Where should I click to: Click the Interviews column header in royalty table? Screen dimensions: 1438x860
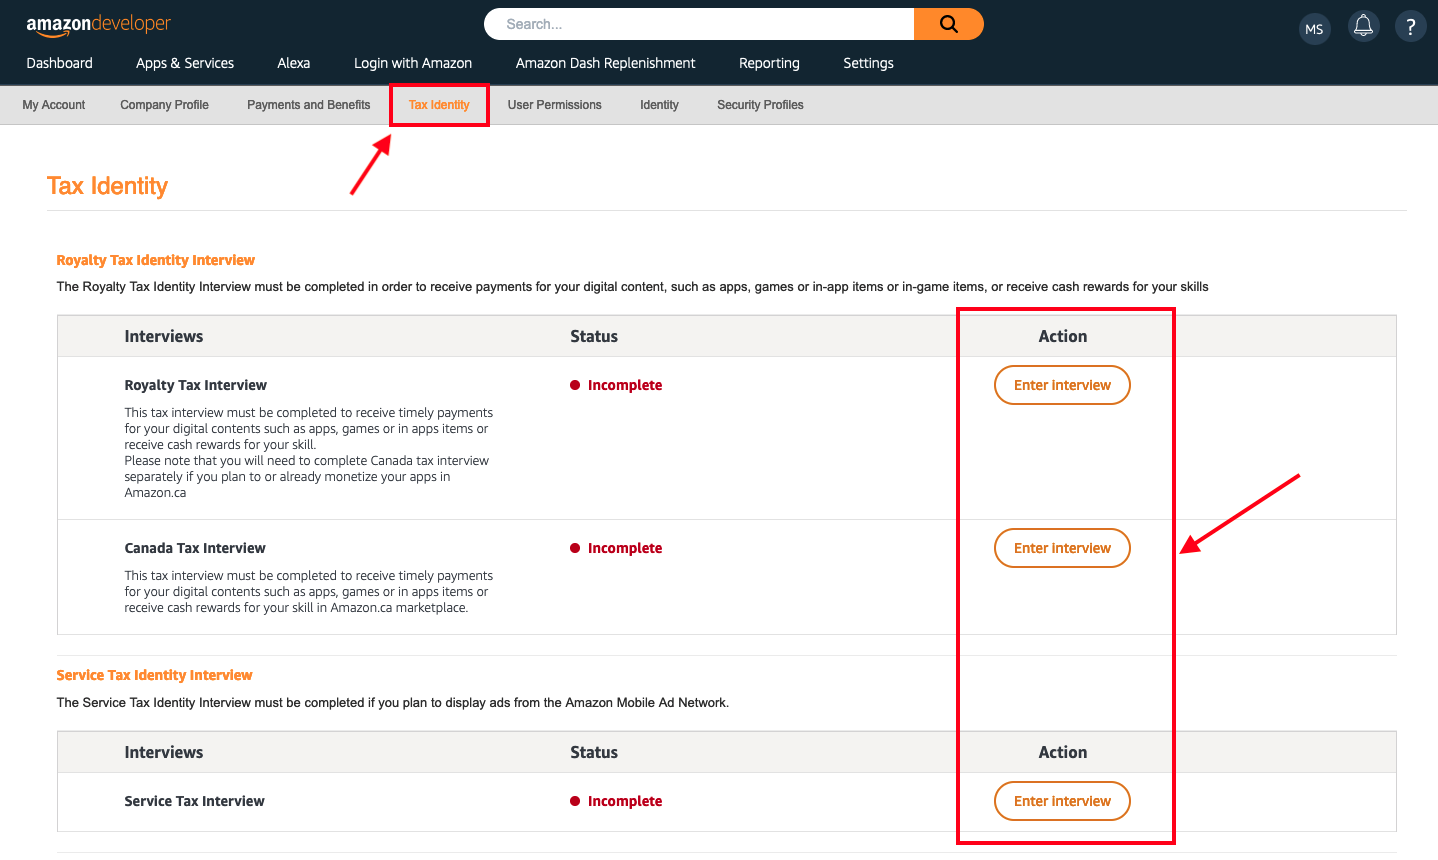click(x=164, y=337)
